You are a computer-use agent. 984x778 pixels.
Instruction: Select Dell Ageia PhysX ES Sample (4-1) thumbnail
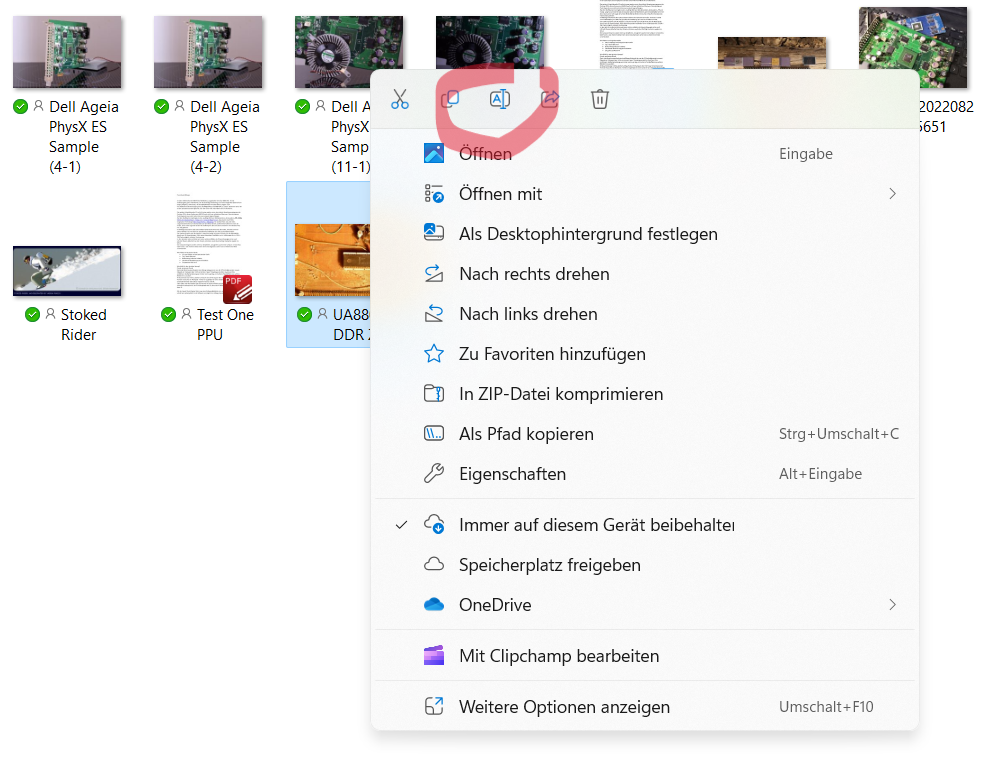[67, 52]
